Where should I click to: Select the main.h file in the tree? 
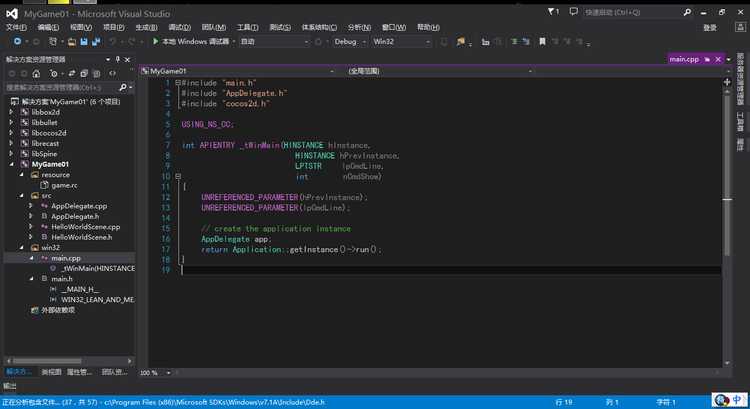coord(62,278)
